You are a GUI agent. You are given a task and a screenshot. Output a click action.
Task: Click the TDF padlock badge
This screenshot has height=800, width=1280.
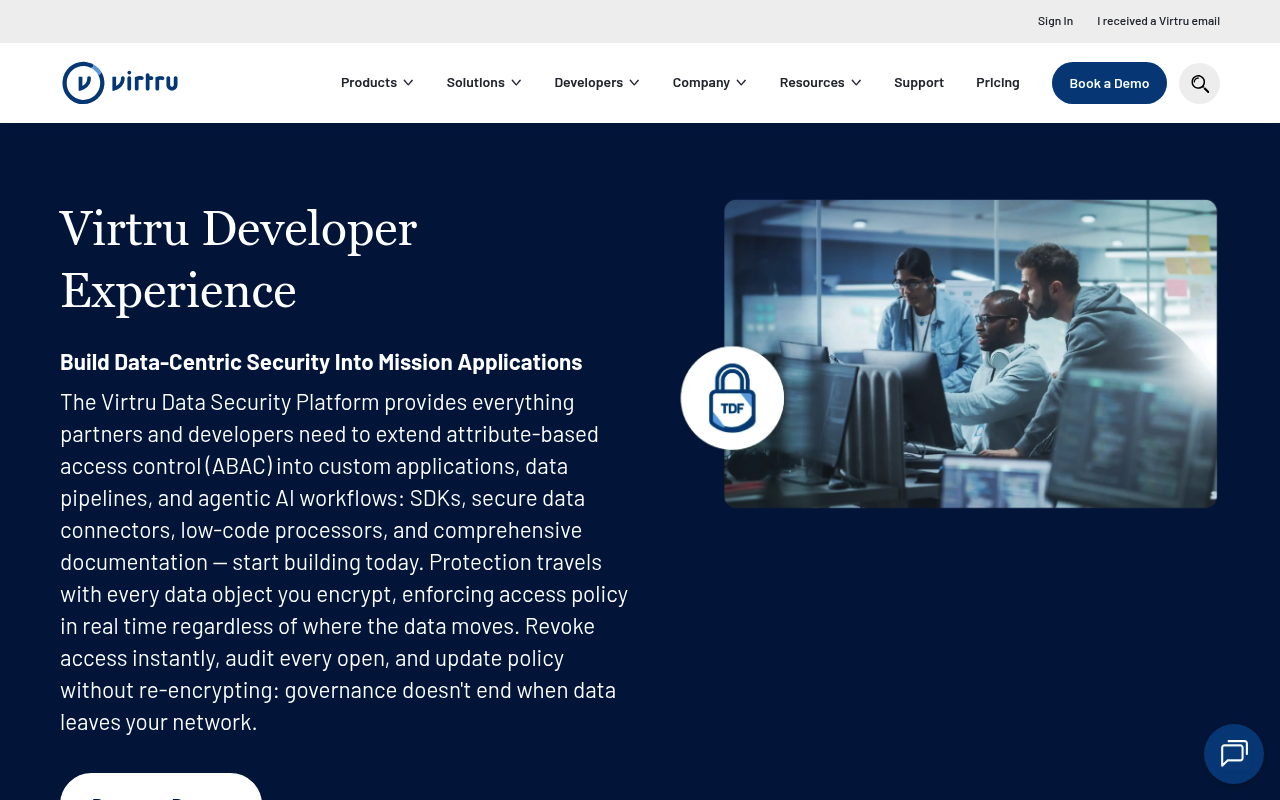732,398
